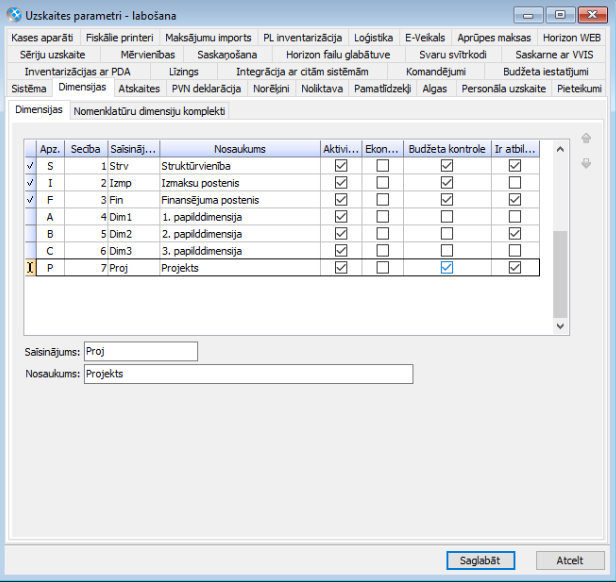Toggle Budžeta kontrole for Finansējuma postenis row

447,200
